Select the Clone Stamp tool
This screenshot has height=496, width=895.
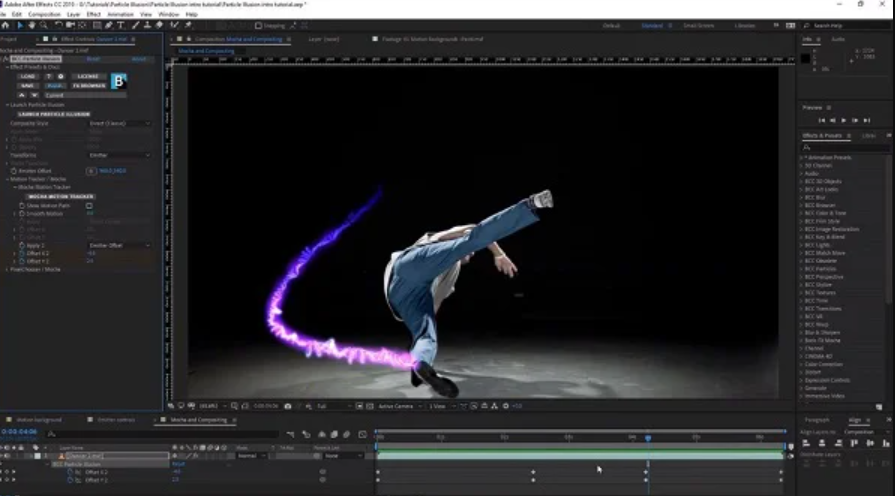[x=147, y=26]
